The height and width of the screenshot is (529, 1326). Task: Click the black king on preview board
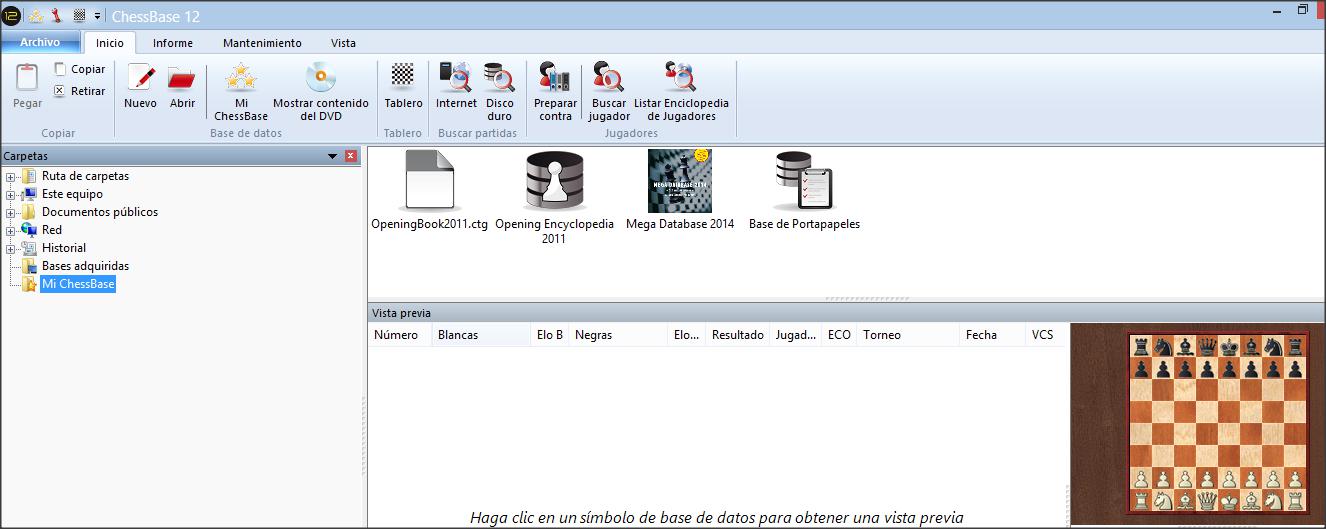(x=1229, y=347)
